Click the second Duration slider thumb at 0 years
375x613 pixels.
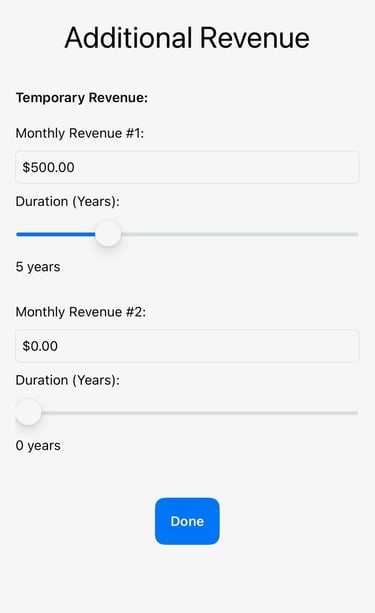[28, 412]
